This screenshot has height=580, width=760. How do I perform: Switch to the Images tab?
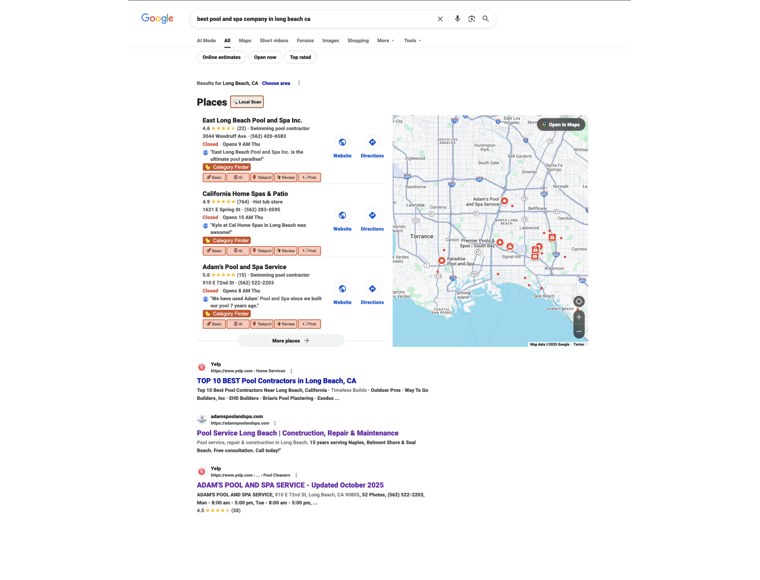331,41
